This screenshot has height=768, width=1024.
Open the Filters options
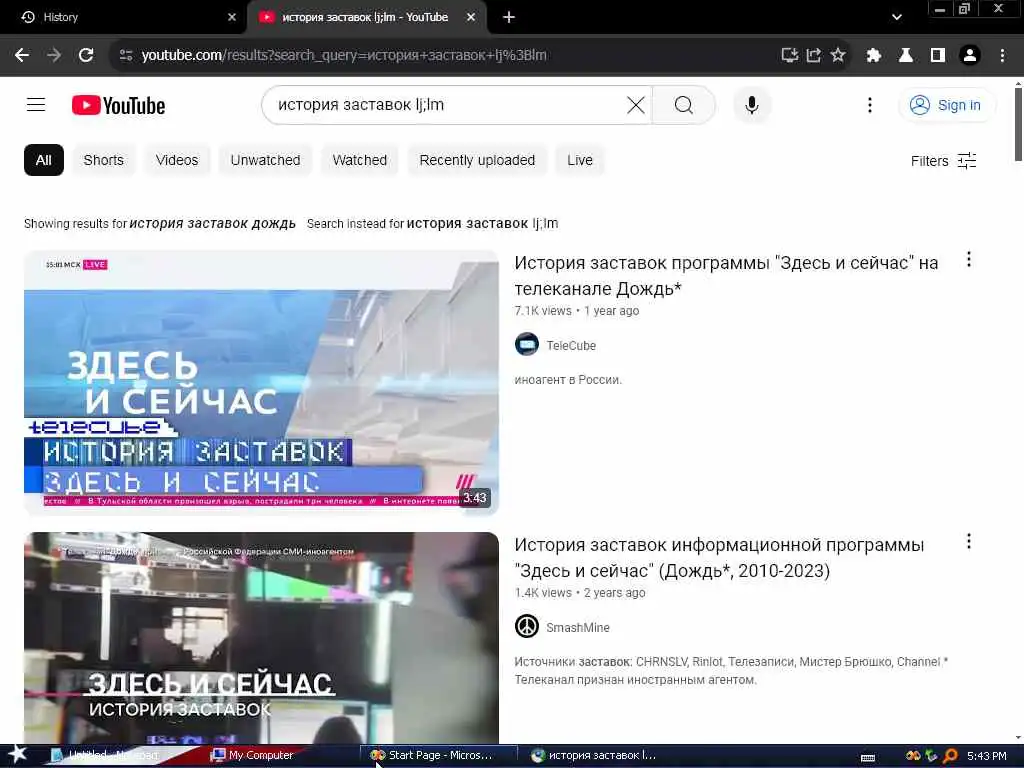pos(944,161)
